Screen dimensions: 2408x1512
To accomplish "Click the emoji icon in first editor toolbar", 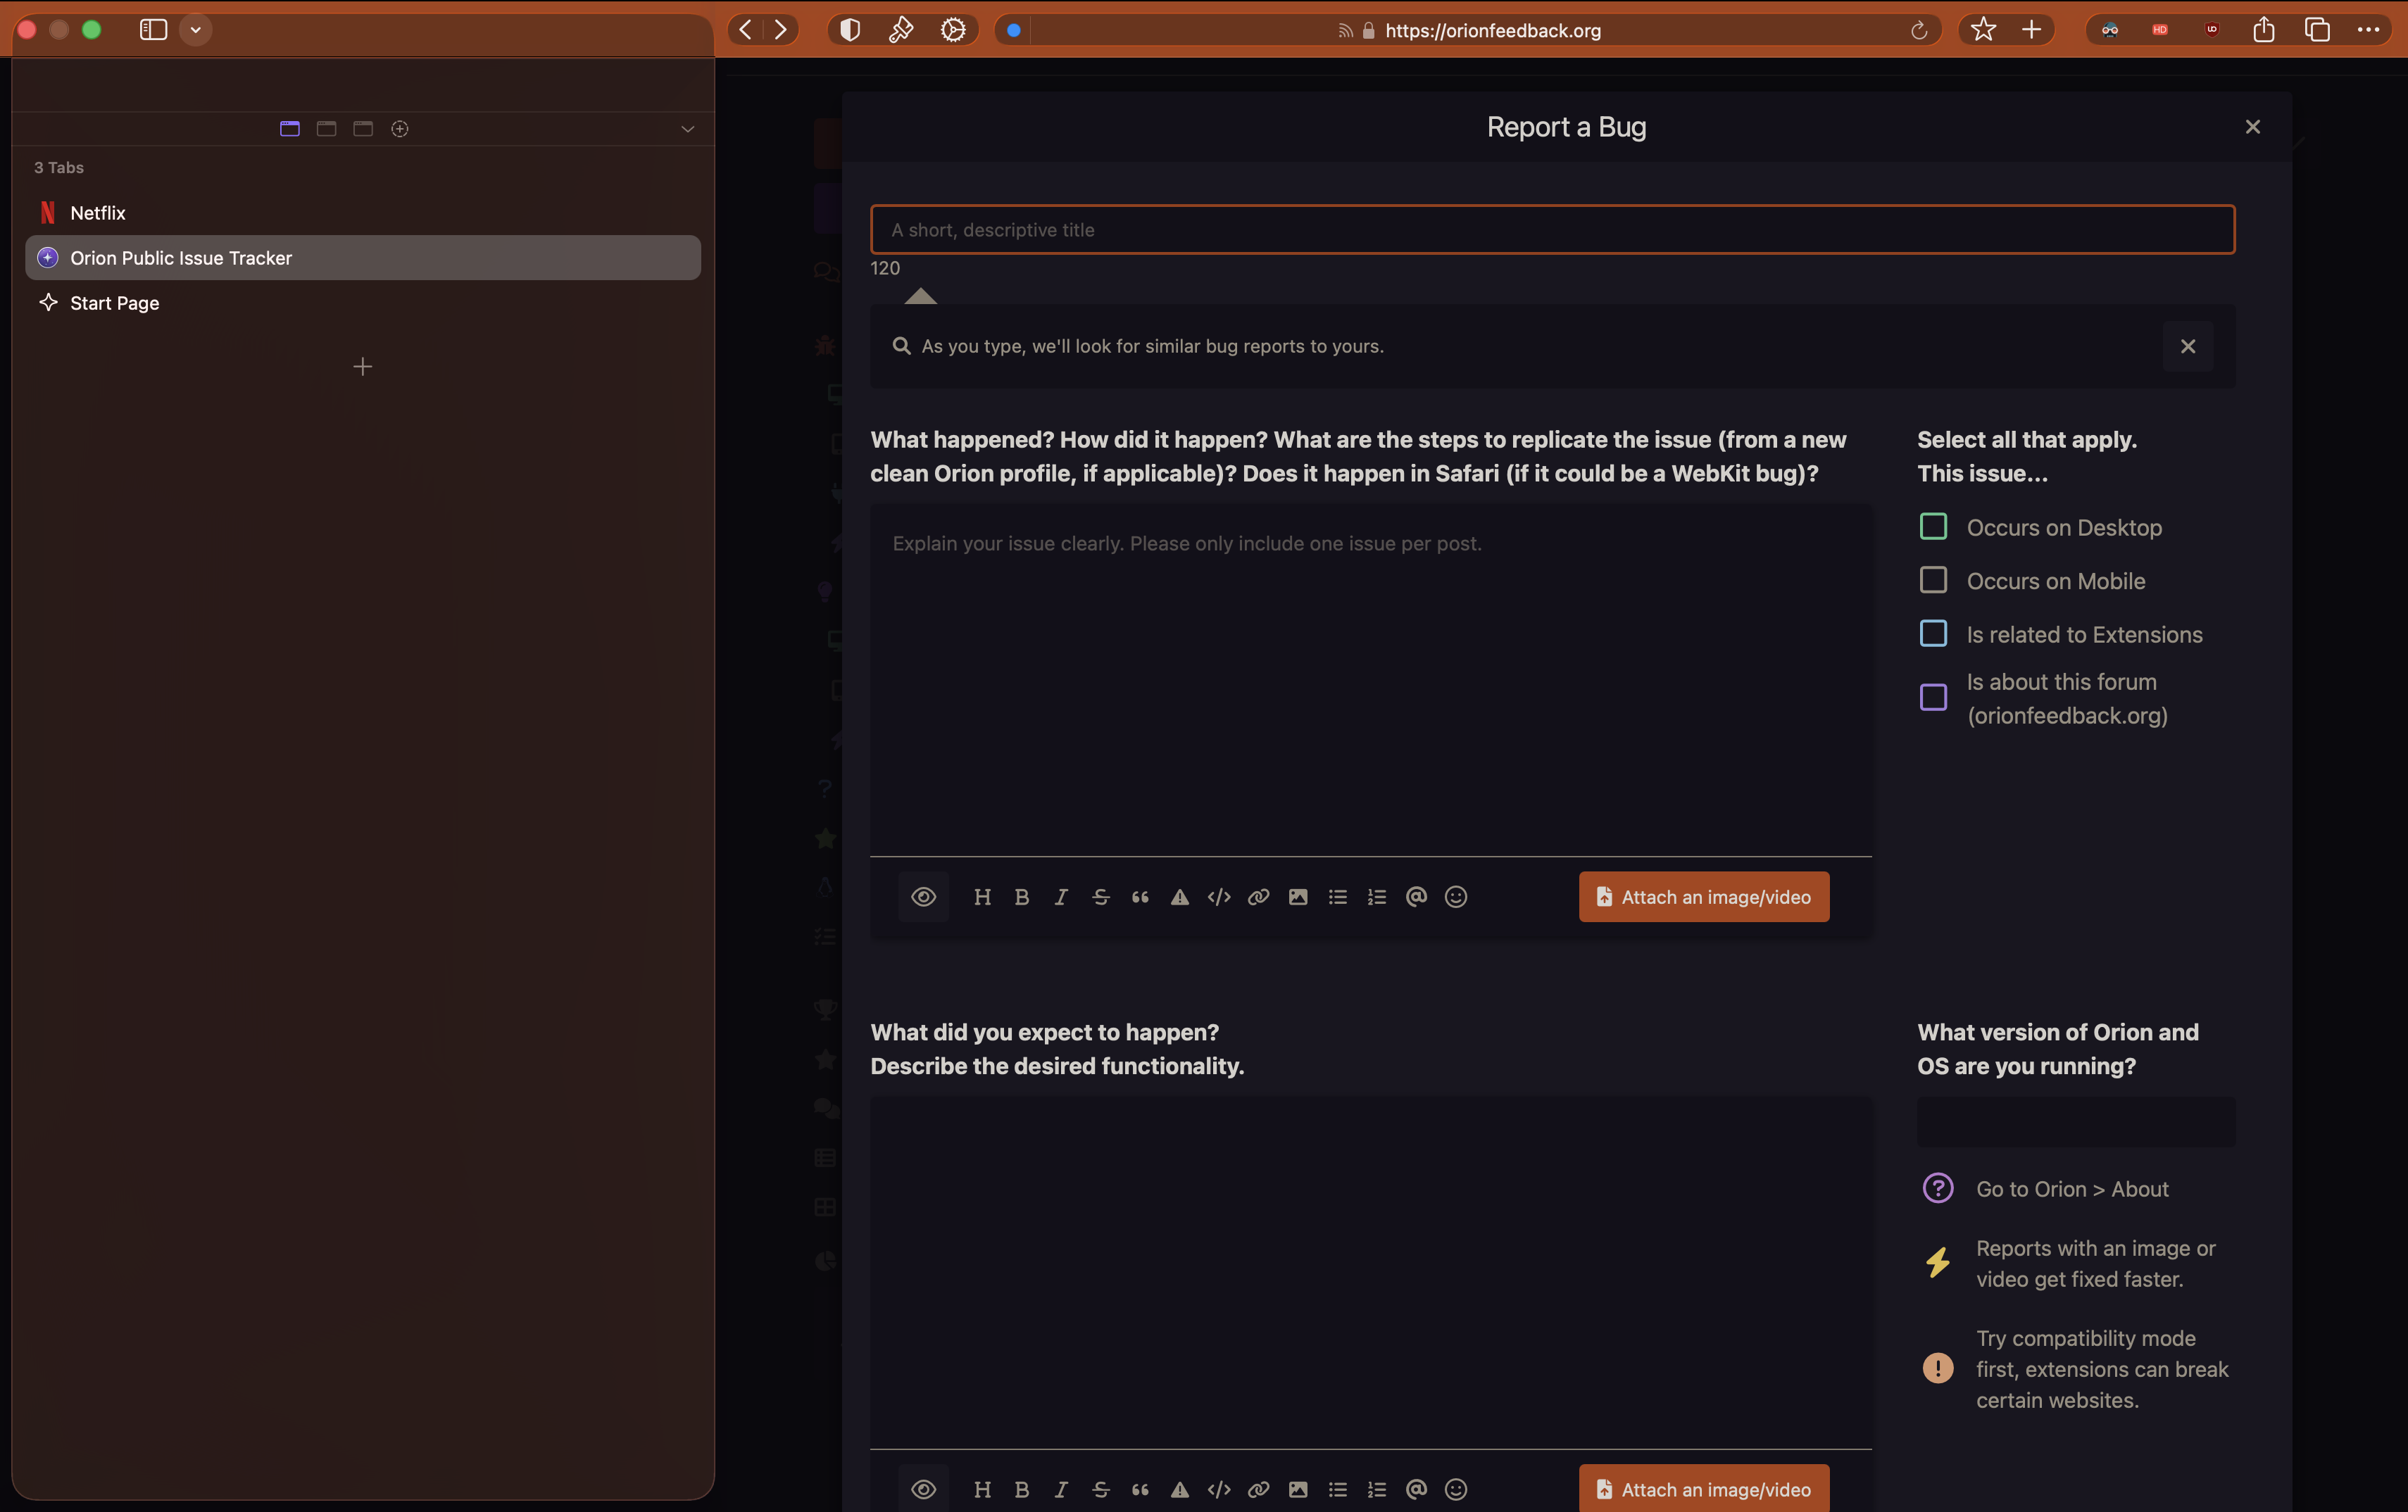I will 1455,897.
